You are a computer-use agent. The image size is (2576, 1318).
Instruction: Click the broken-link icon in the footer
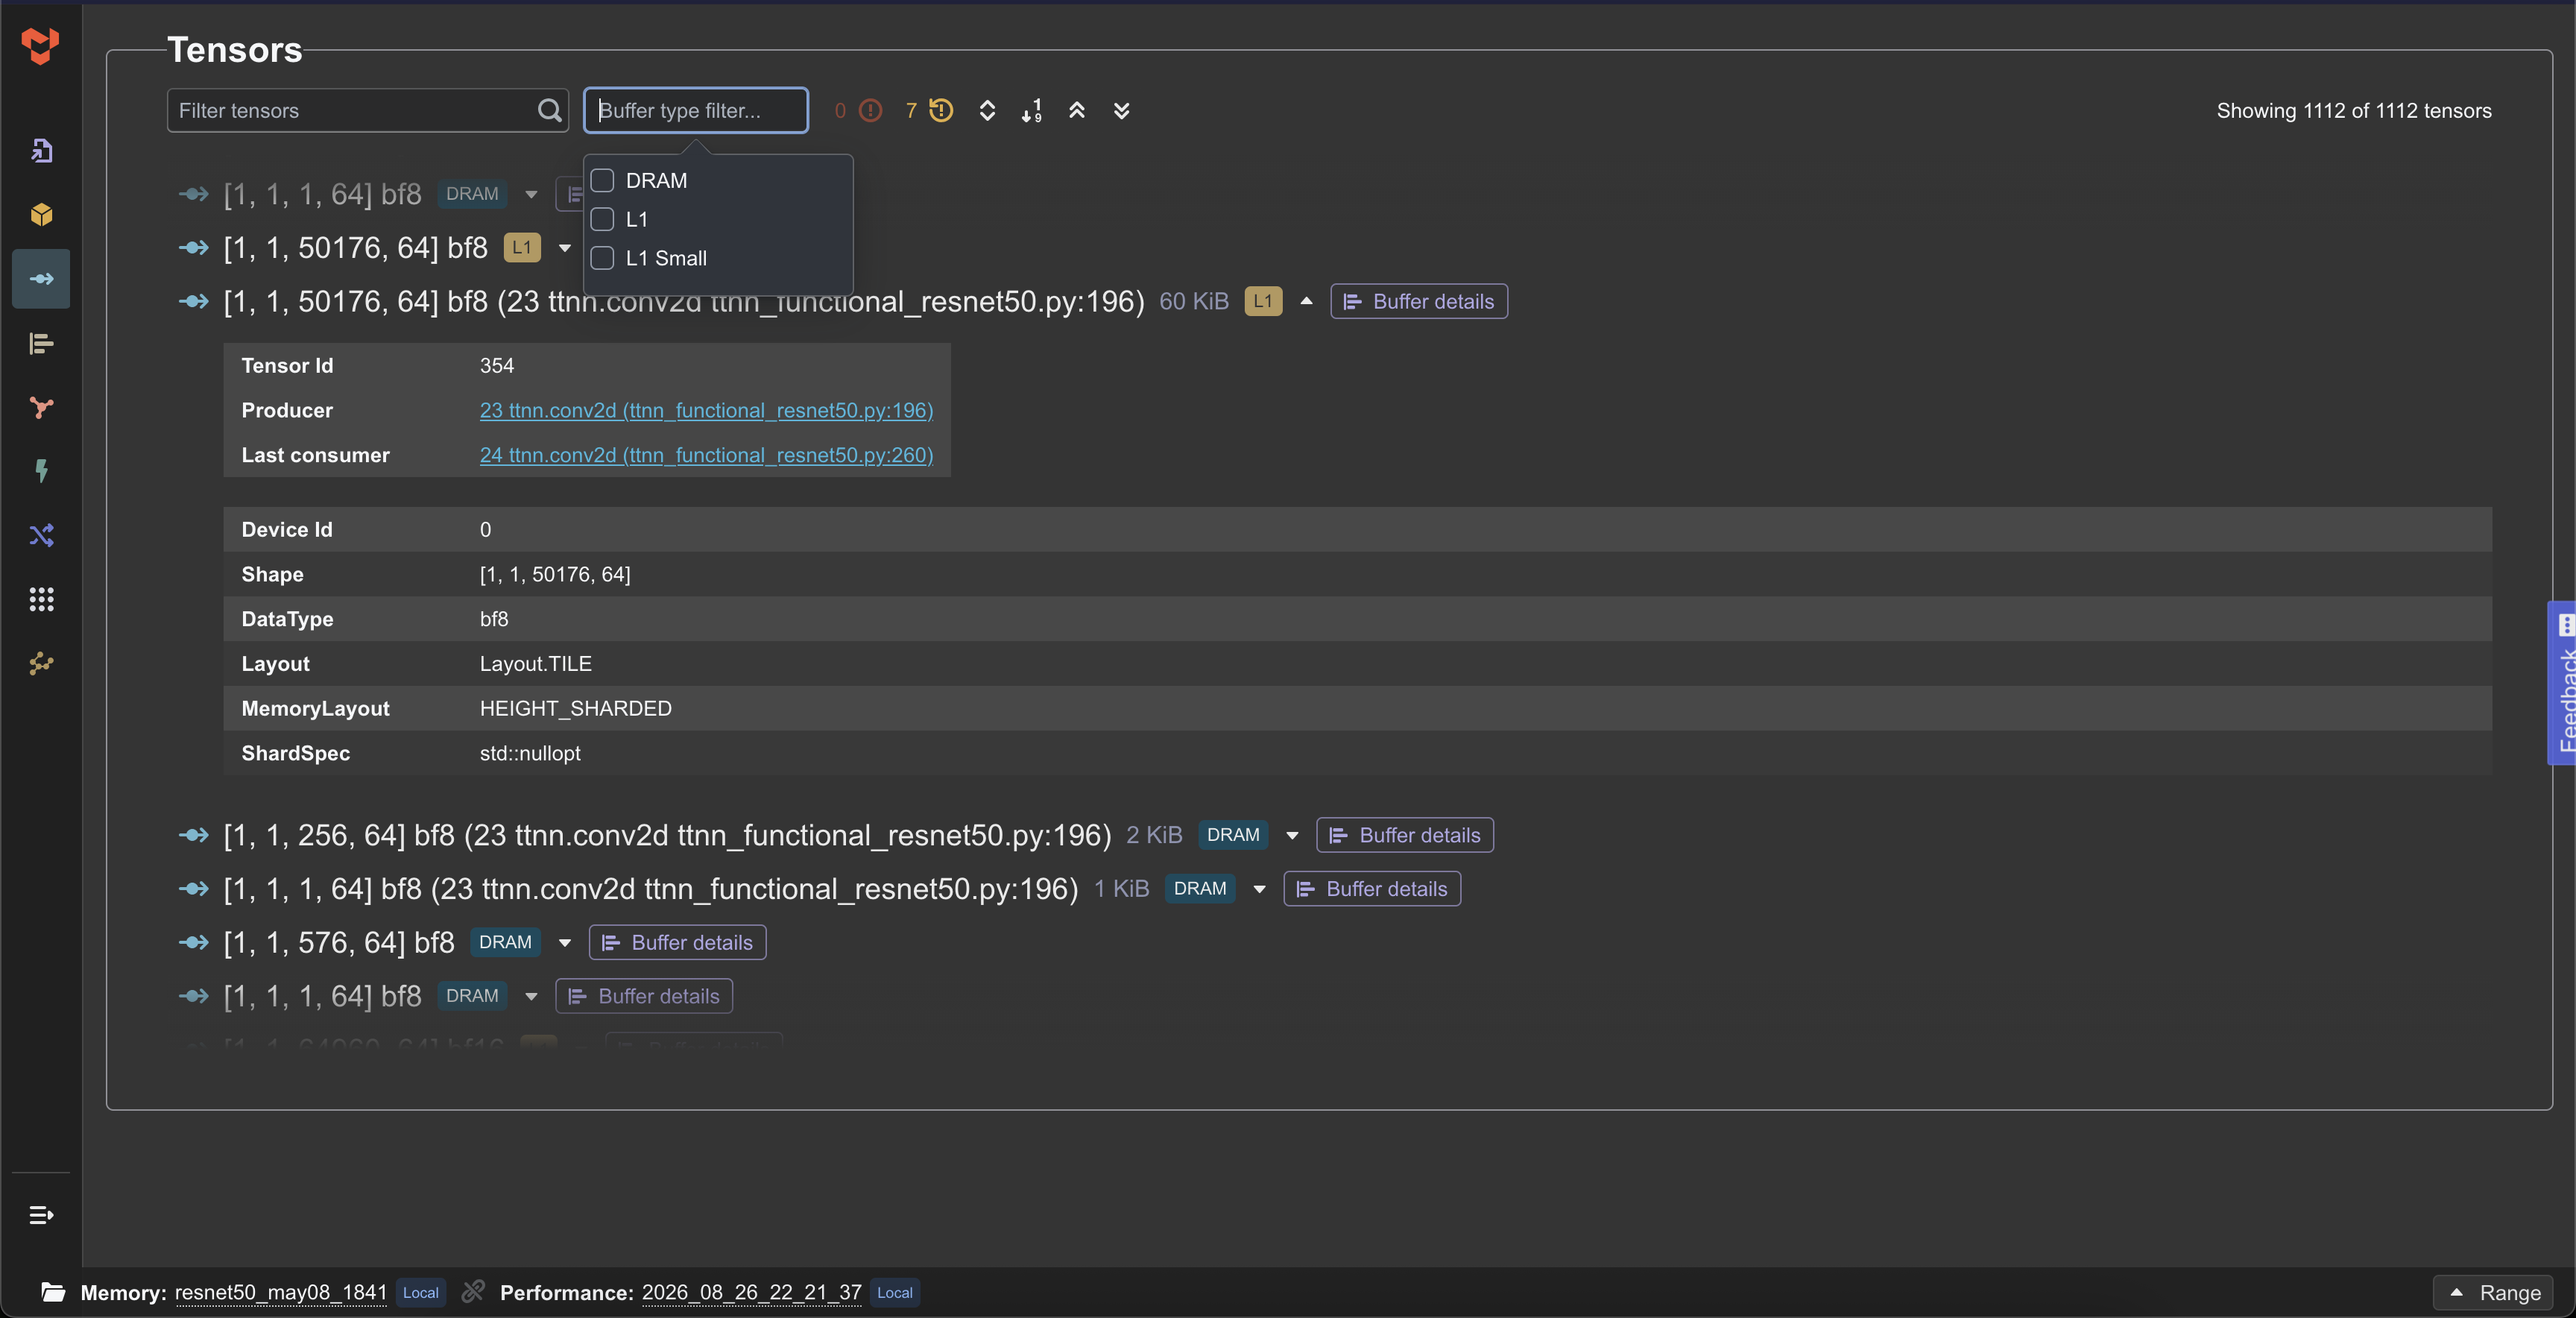pyautogui.click(x=473, y=1291)
